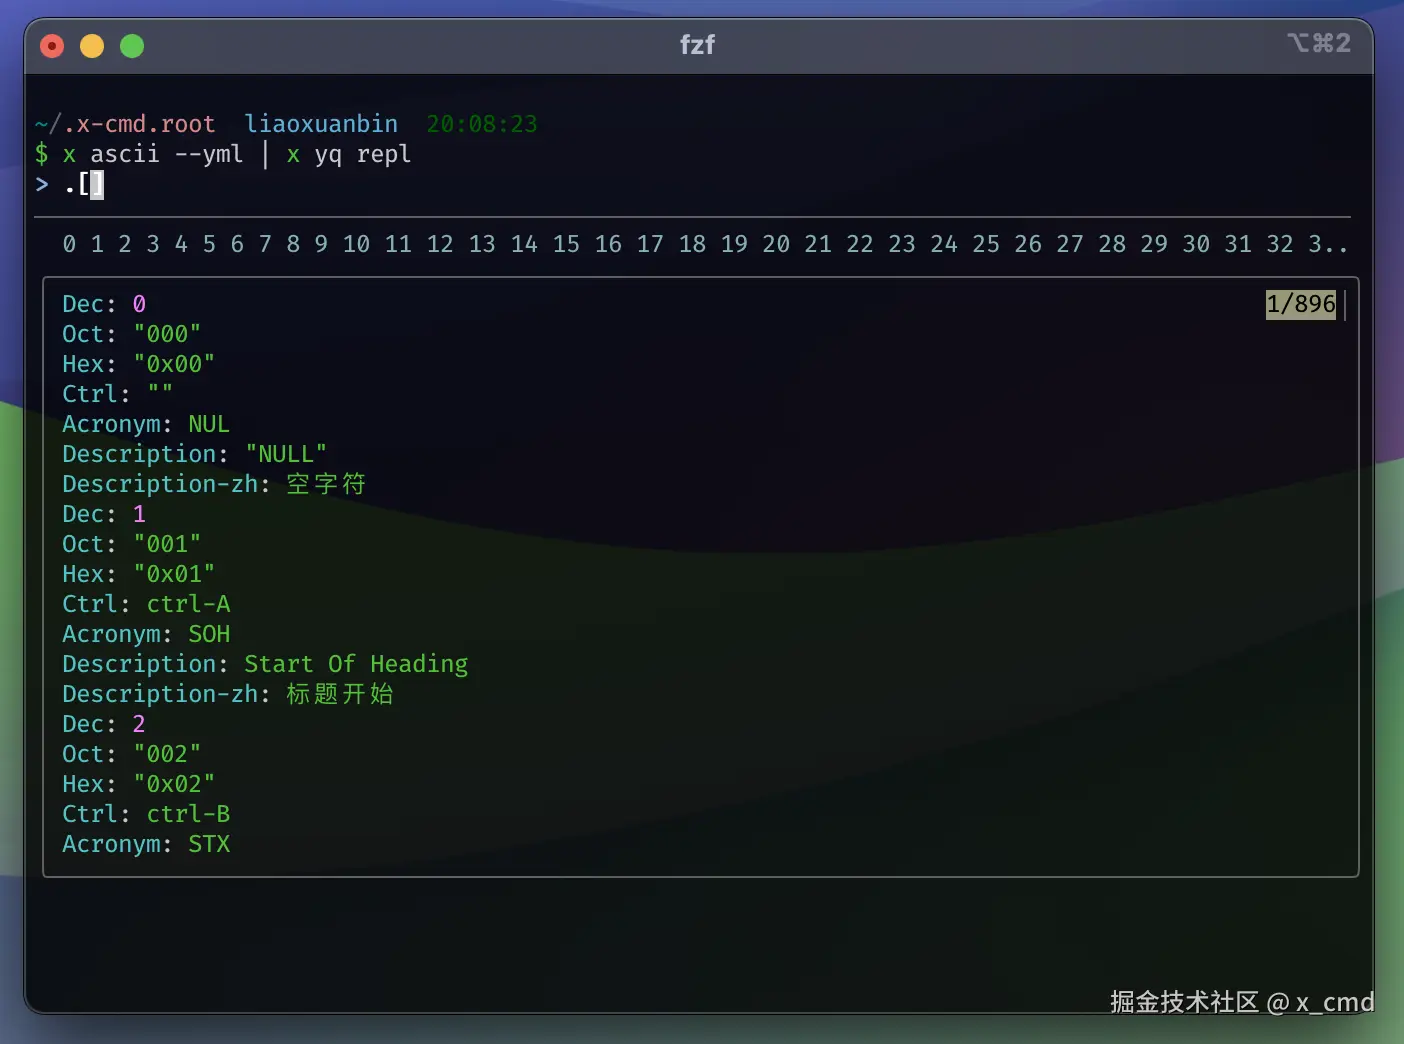Select index 32 in the candidate list
The height and width of the screenshot is (1044, 1404).
click(1280, 244)
